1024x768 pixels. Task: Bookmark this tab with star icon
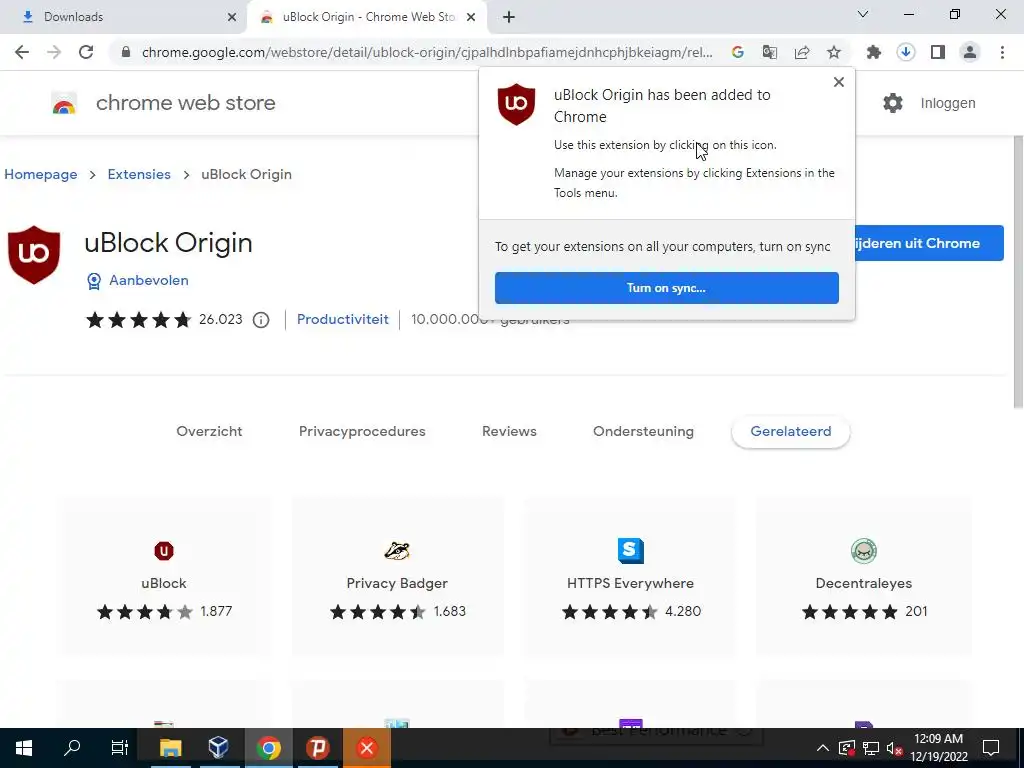[834, 52]
